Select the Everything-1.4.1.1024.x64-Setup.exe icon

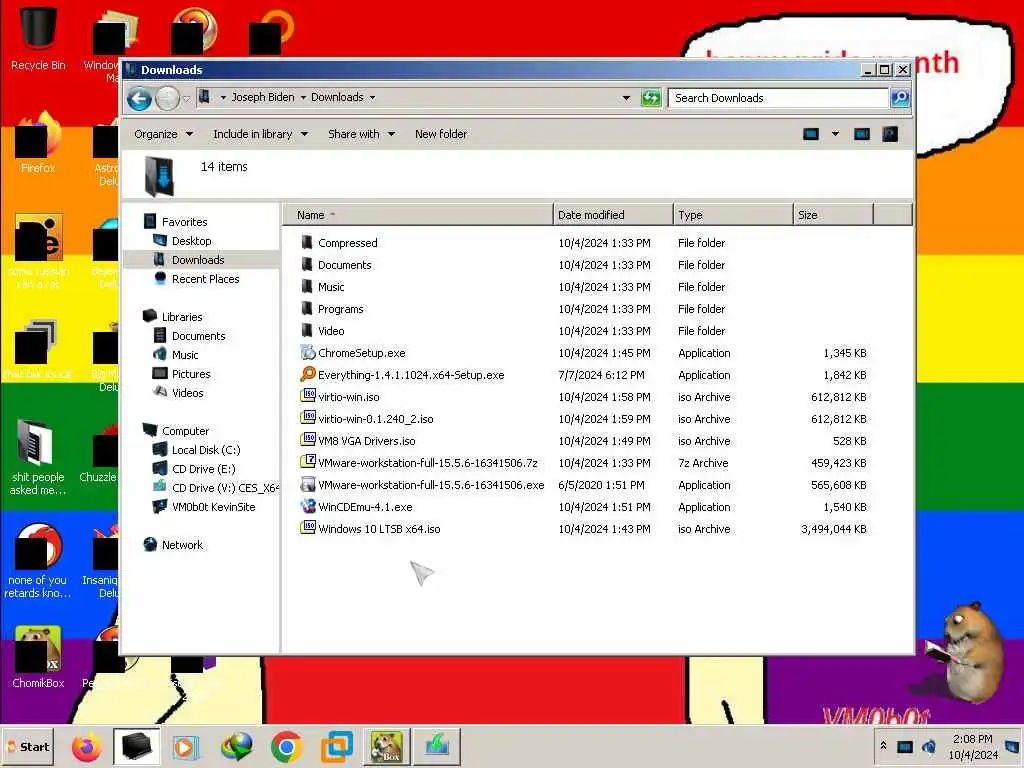click(x=308, y=375)
